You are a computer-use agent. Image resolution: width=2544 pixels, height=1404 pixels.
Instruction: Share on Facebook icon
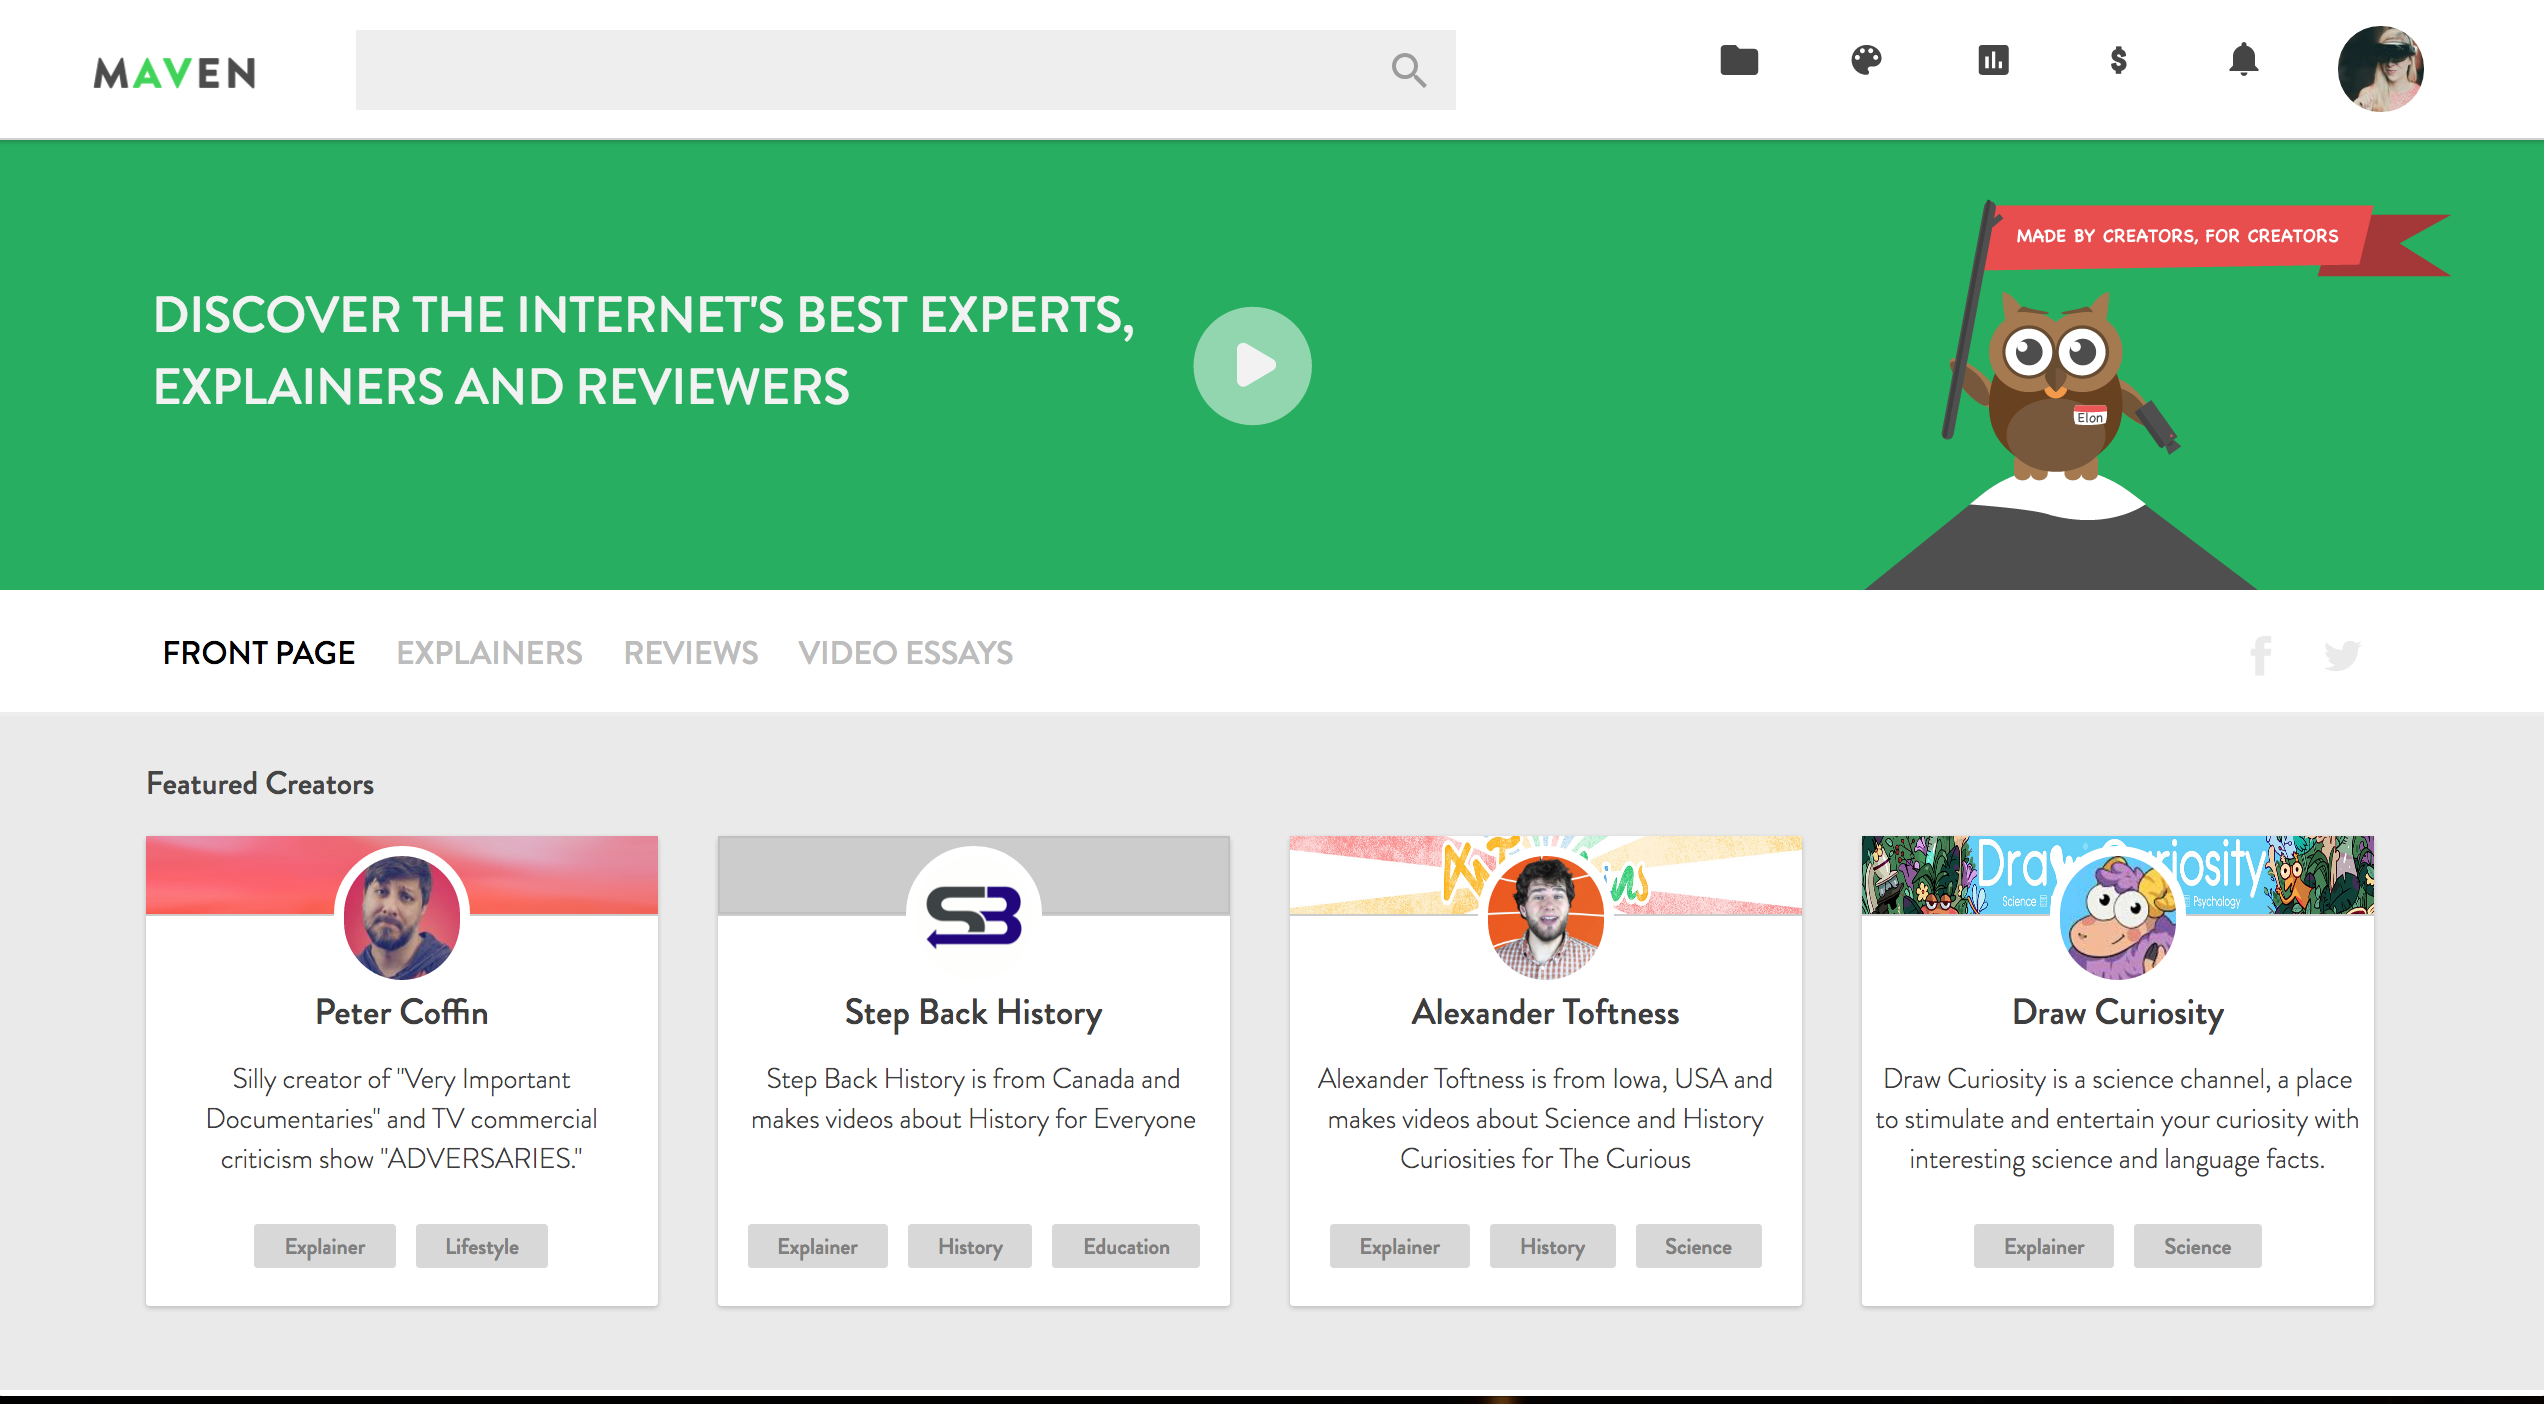(2261, 655)
